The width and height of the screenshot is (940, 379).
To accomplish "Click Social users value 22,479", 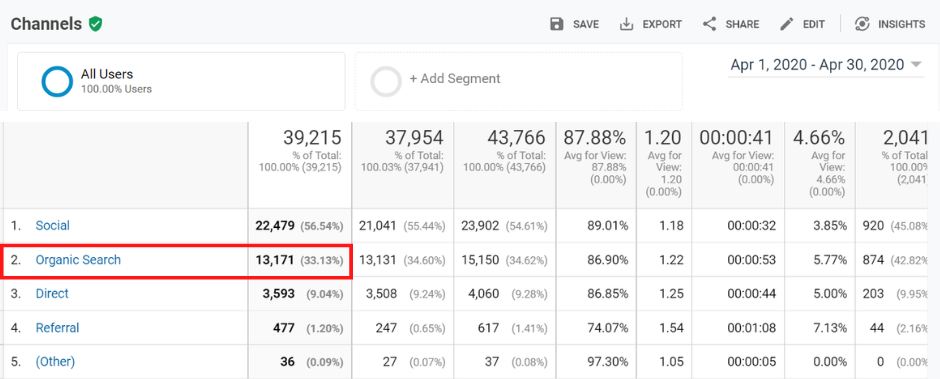I will click(x=275, y=226).
